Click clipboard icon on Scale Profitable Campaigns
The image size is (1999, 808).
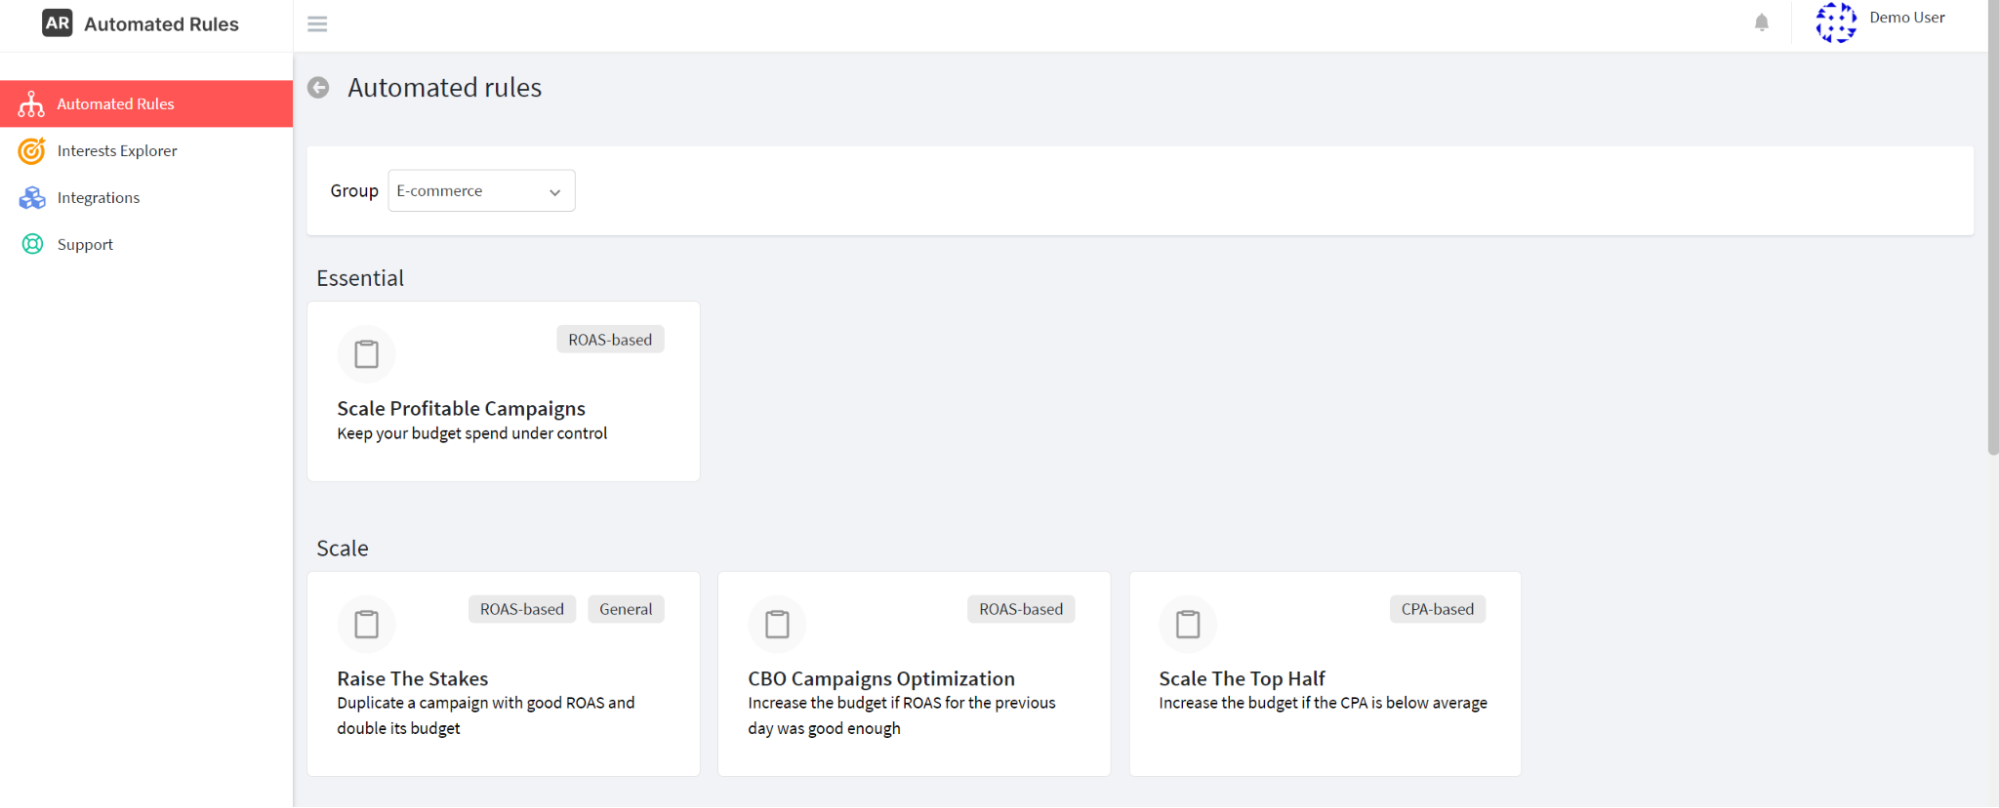(x=367, y=354)
